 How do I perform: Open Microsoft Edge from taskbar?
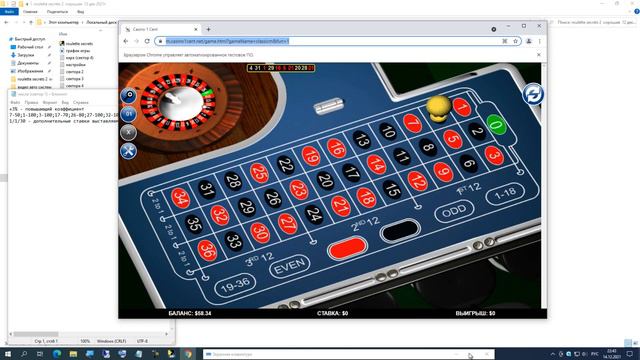(x=57, y=354)
